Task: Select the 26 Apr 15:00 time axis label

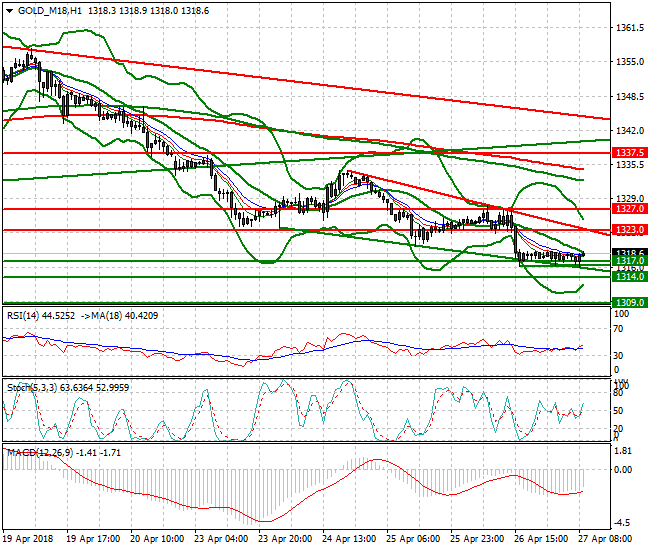Action: [x=541, y=539]
